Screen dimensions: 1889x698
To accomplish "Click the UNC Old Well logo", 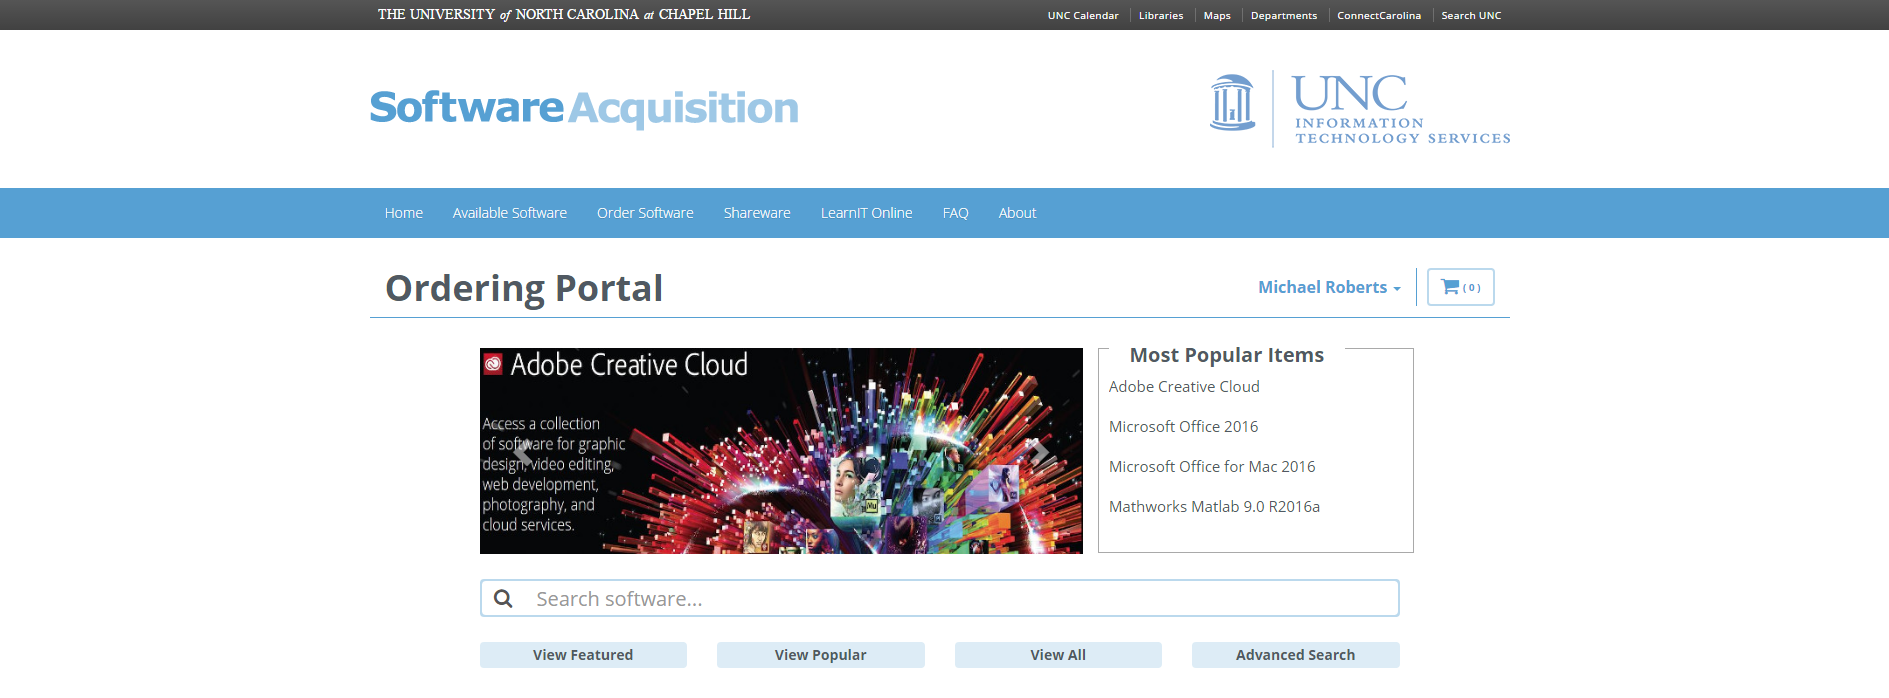I will tap(1232, 104).
